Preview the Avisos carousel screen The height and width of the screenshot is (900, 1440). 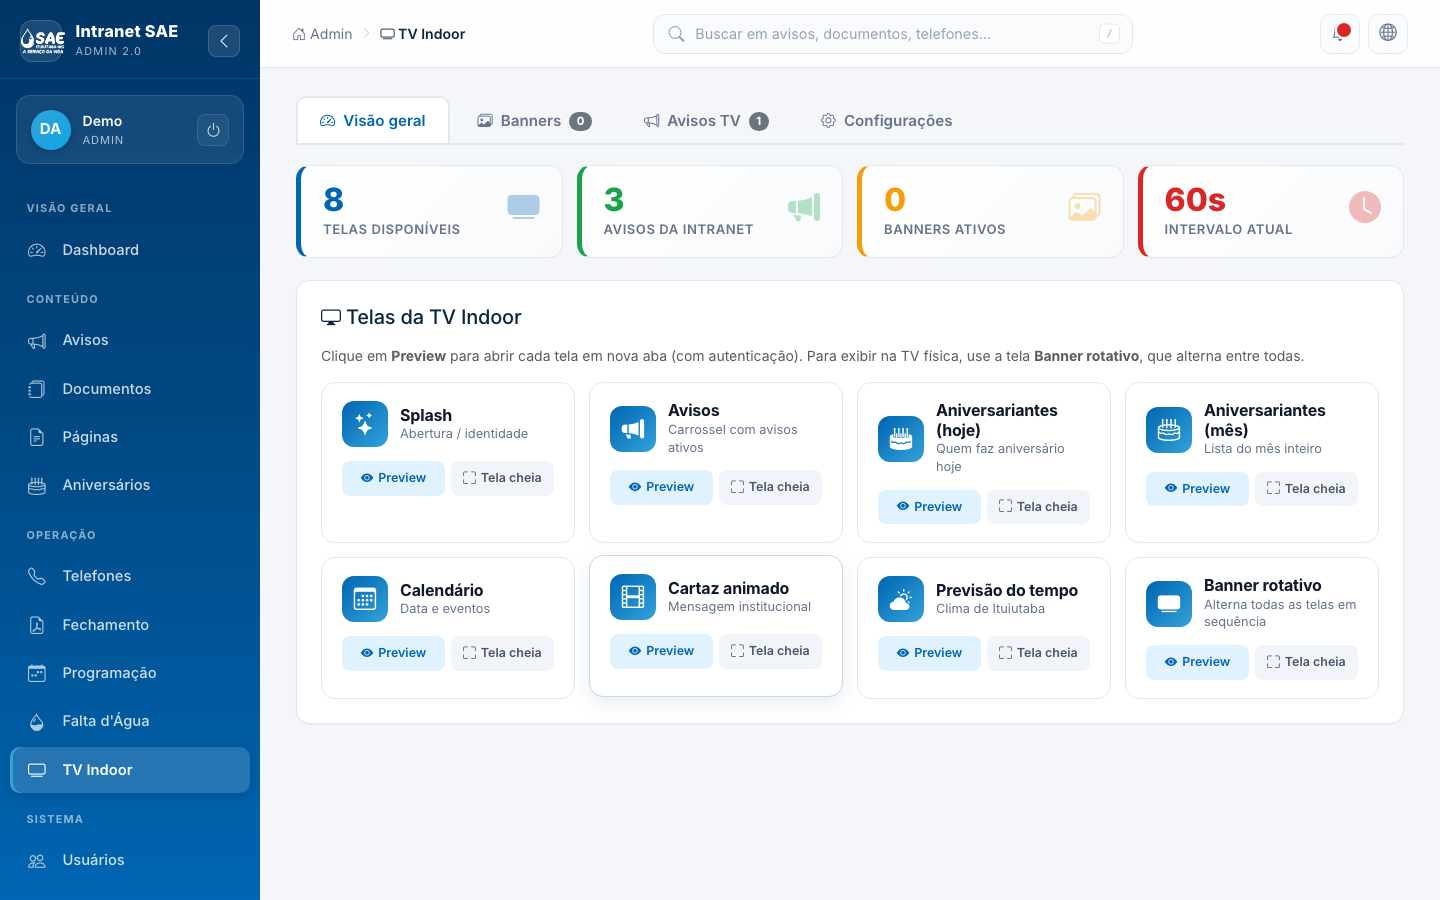(661, 487)
